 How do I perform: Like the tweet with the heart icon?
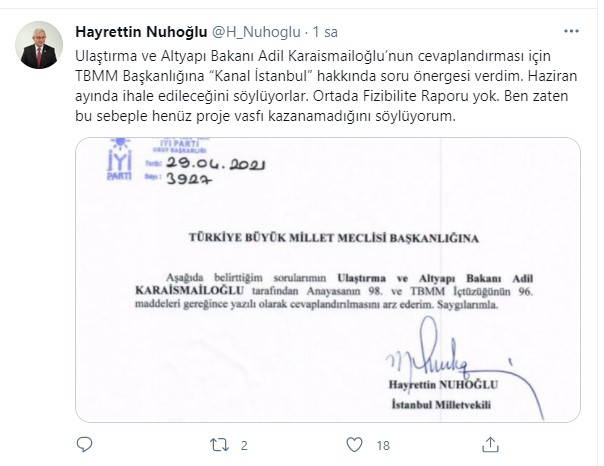pos(354,445)
